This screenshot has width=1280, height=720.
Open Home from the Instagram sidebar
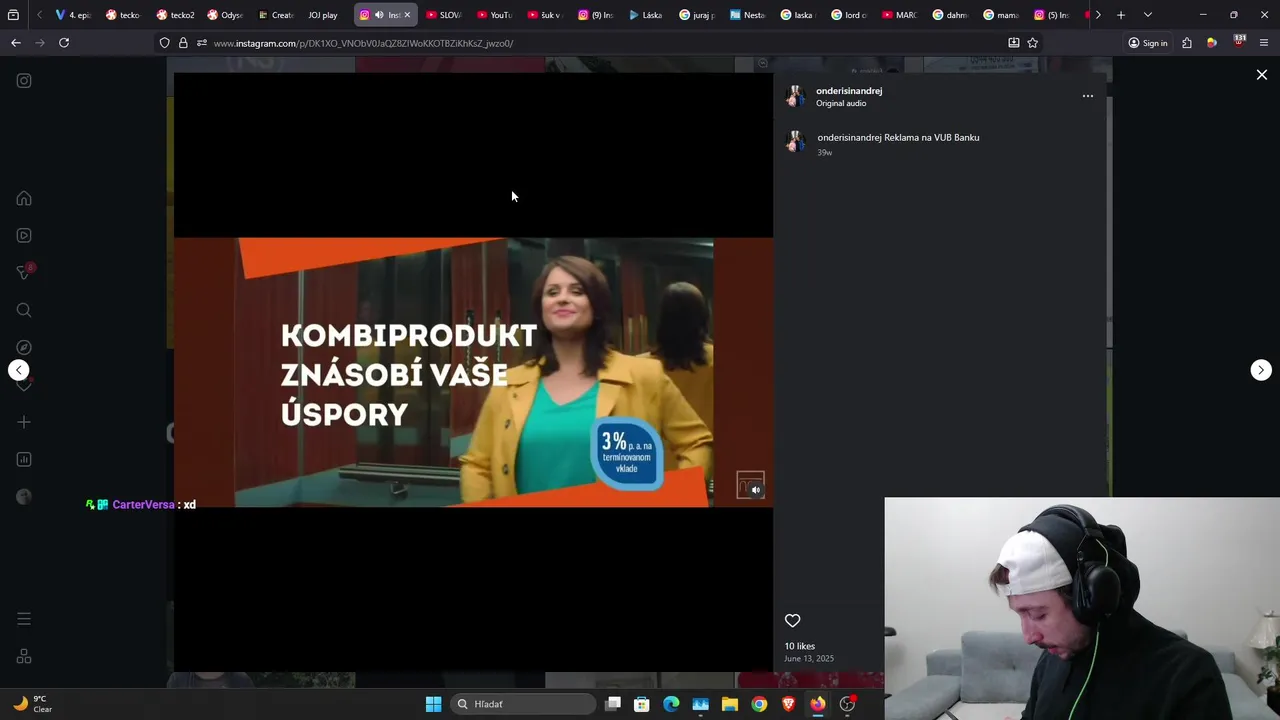(x=24, y=198)
